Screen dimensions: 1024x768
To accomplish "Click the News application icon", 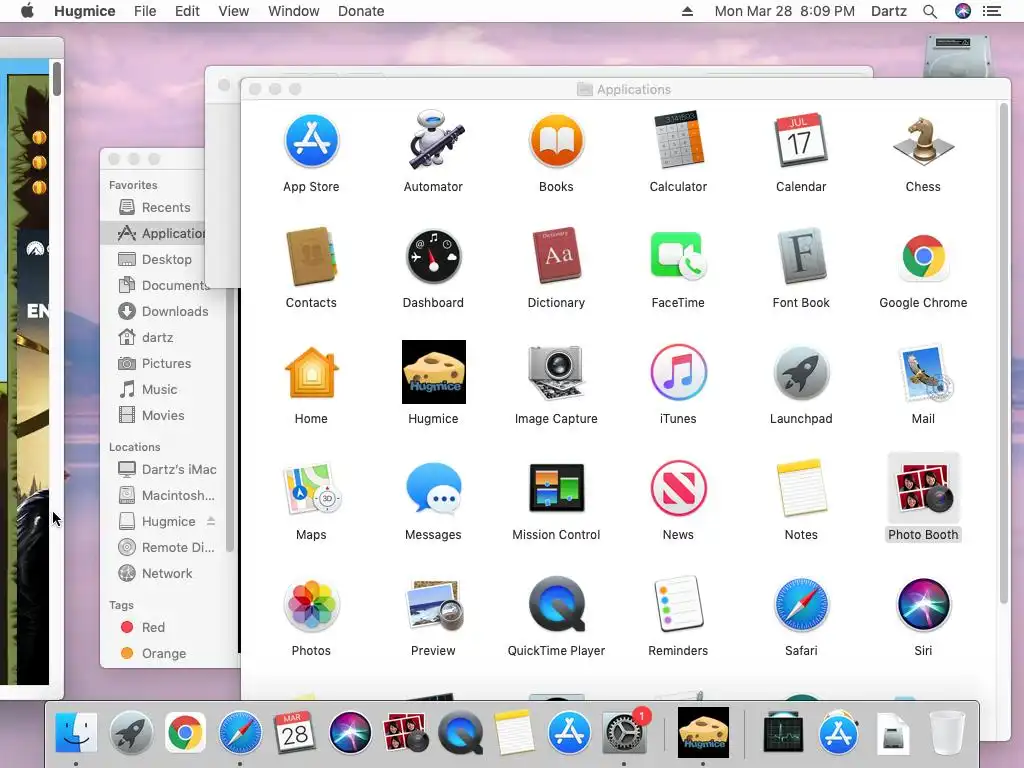I will 678,488.
